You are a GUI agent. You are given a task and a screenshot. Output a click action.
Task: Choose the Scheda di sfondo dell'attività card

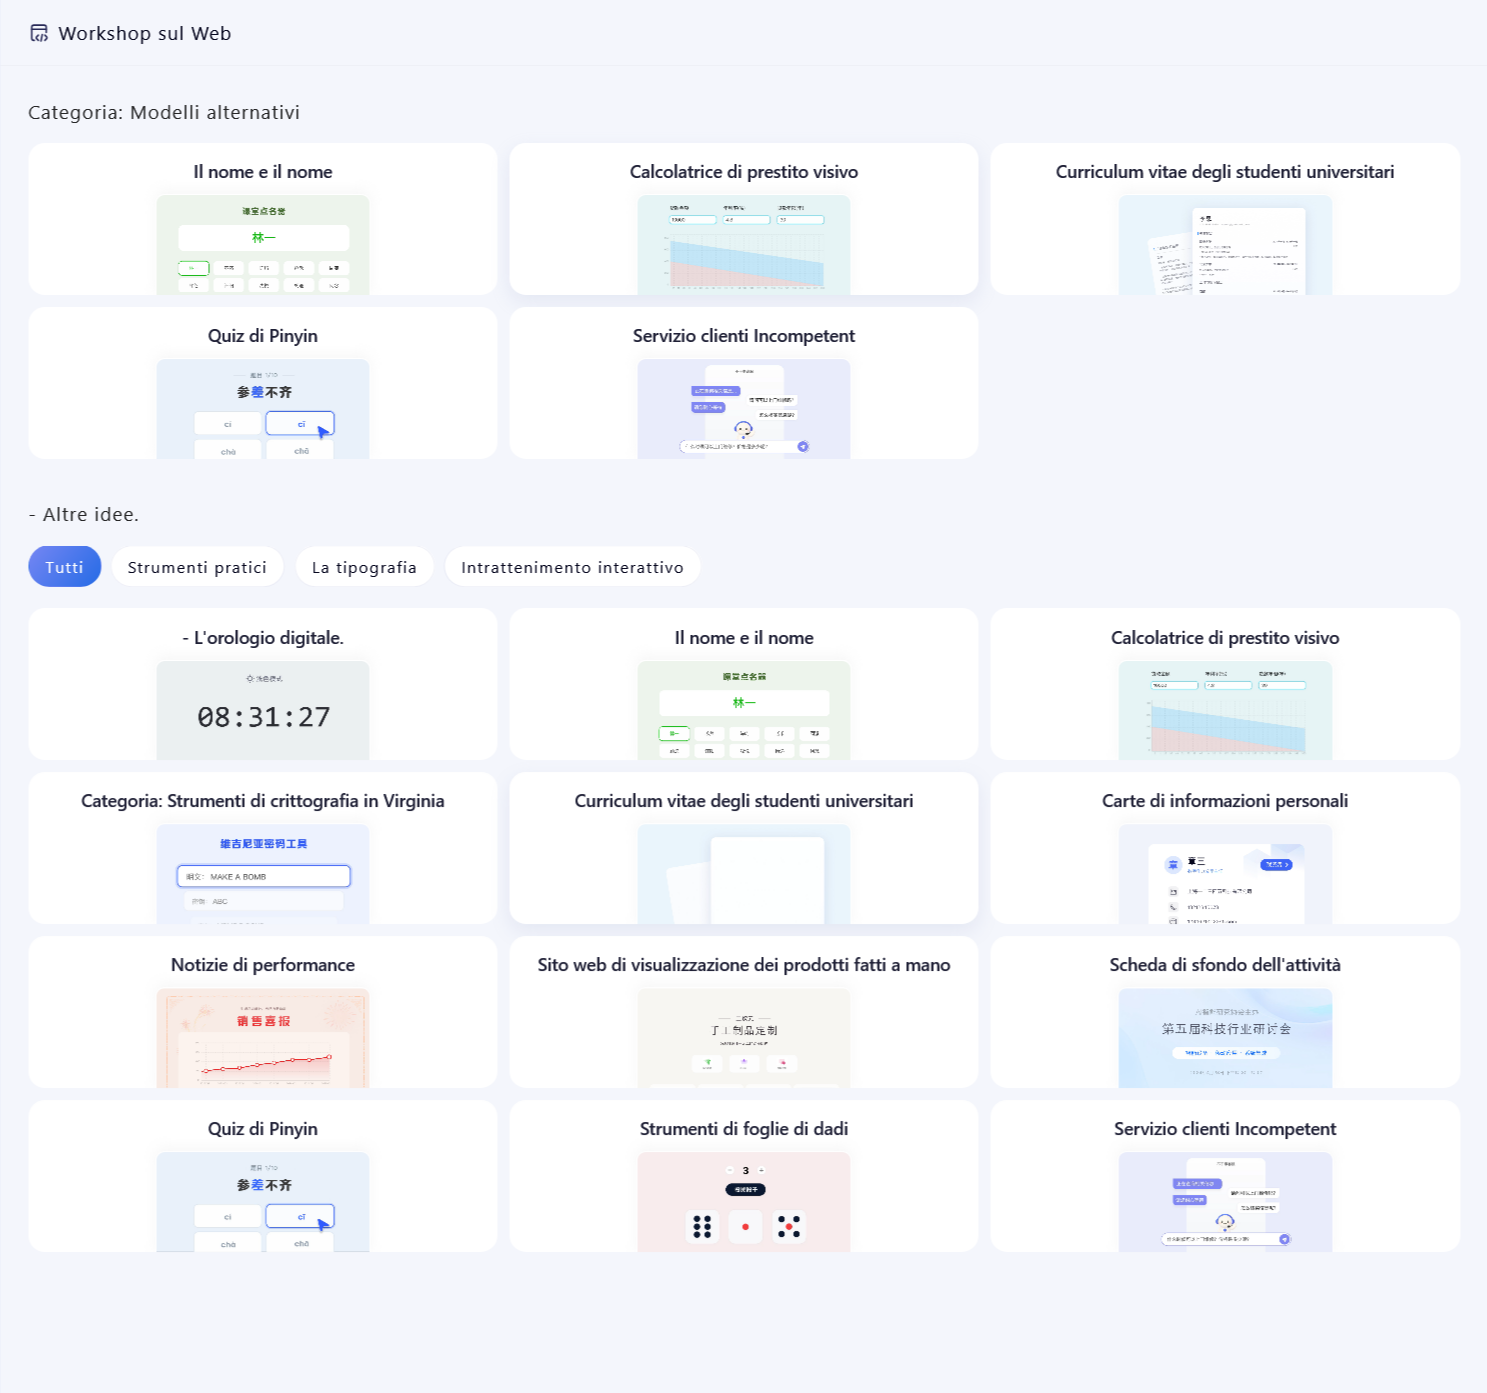(1225, 1012)
